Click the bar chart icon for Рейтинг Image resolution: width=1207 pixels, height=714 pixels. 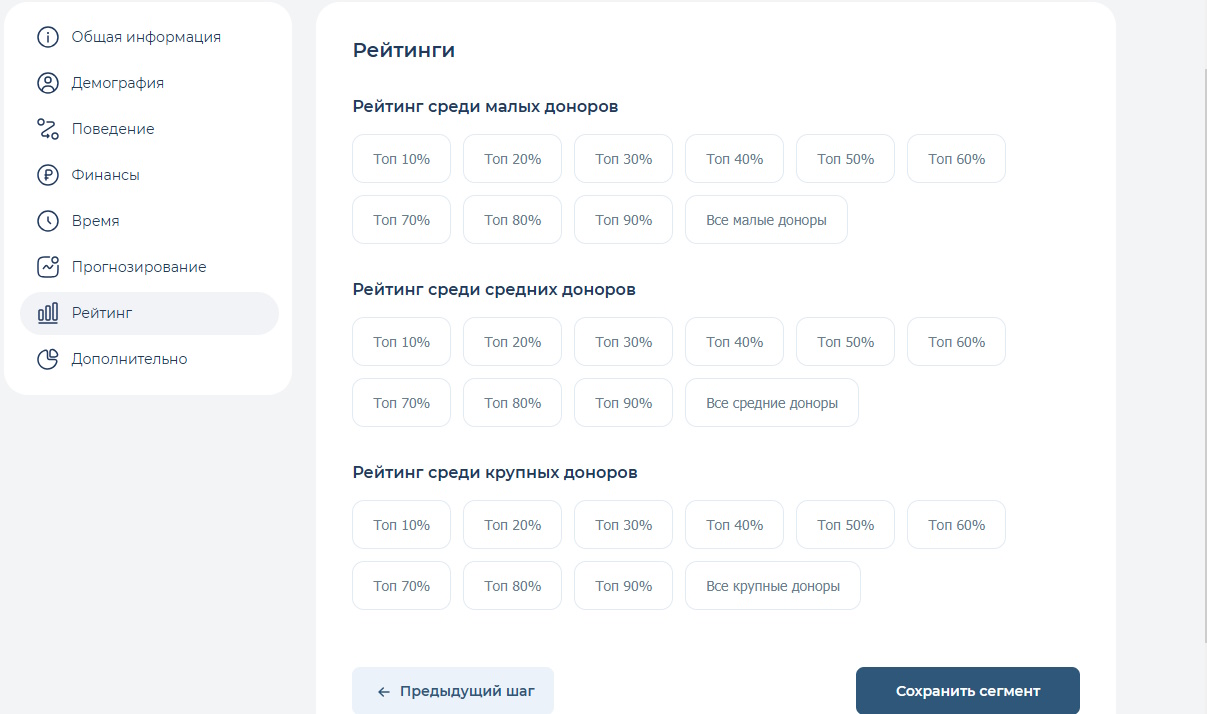48,313
